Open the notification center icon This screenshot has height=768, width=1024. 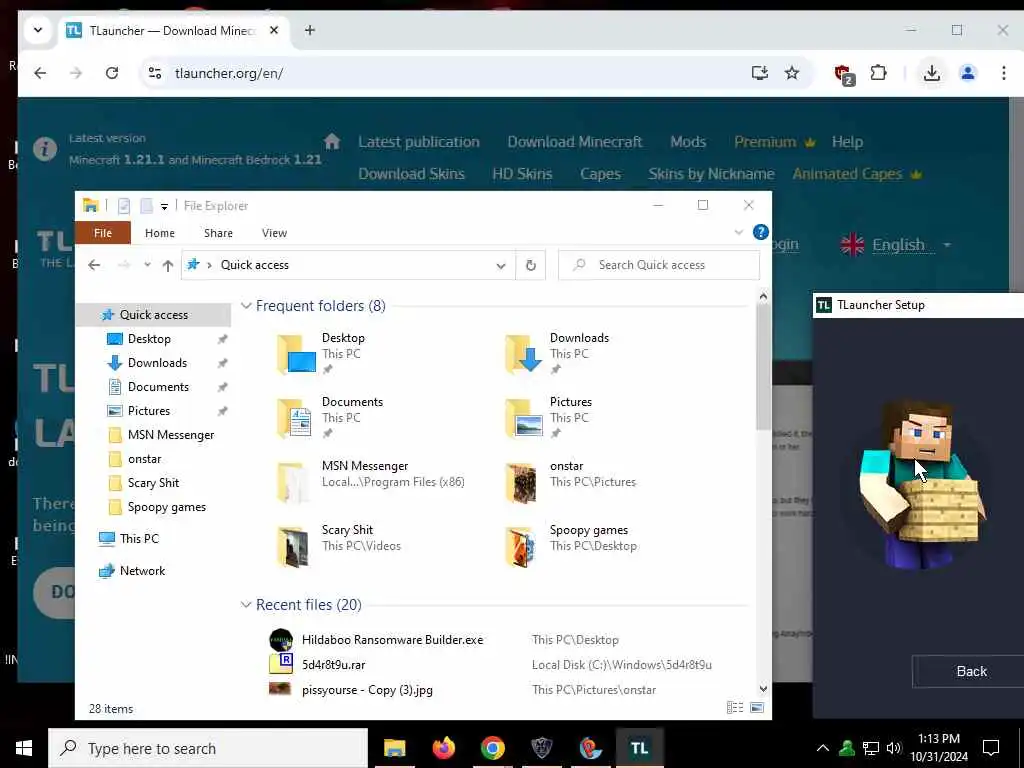click(991, 748)
